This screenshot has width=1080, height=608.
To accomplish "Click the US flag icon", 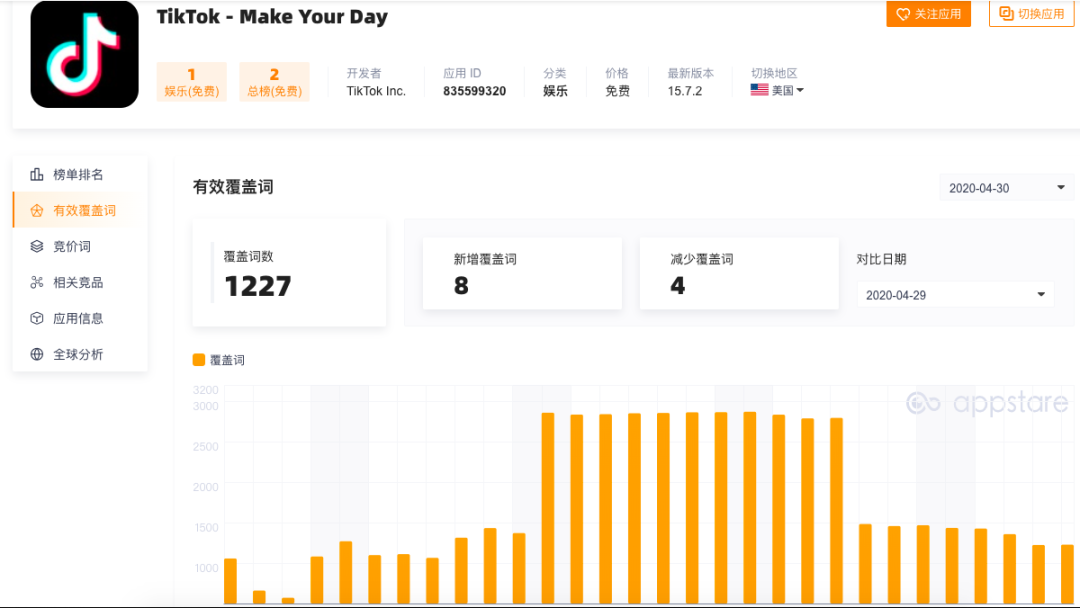I will coord(759,90).
